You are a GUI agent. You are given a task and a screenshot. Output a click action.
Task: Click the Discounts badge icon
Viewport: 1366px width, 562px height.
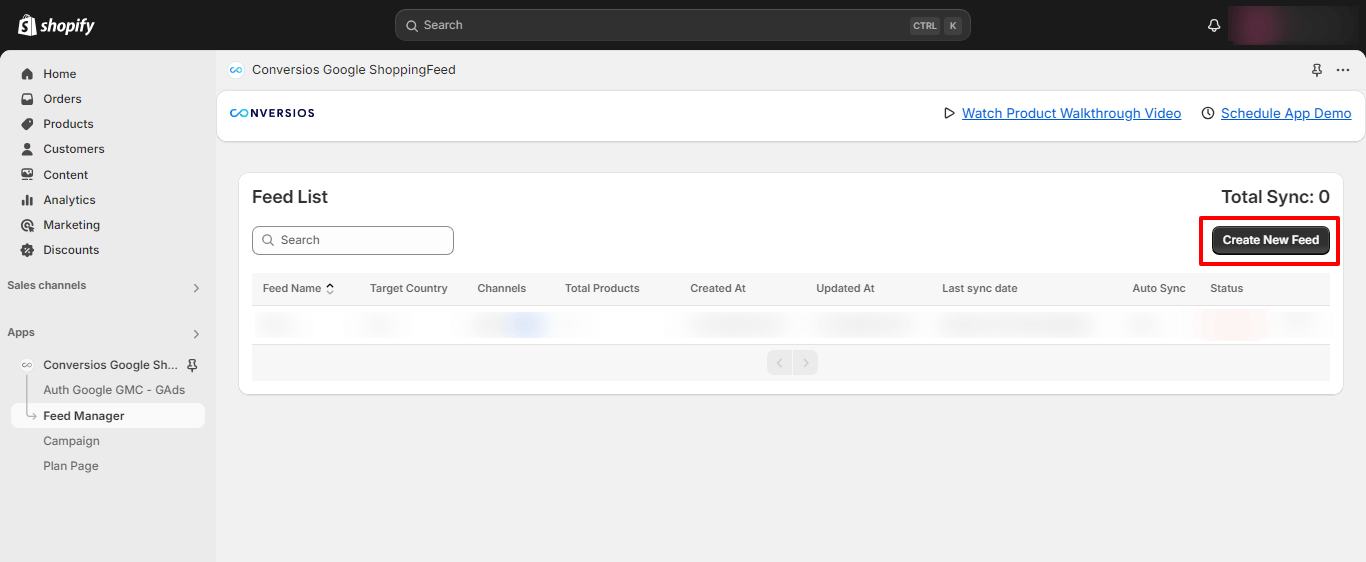[x=27, y=250]
